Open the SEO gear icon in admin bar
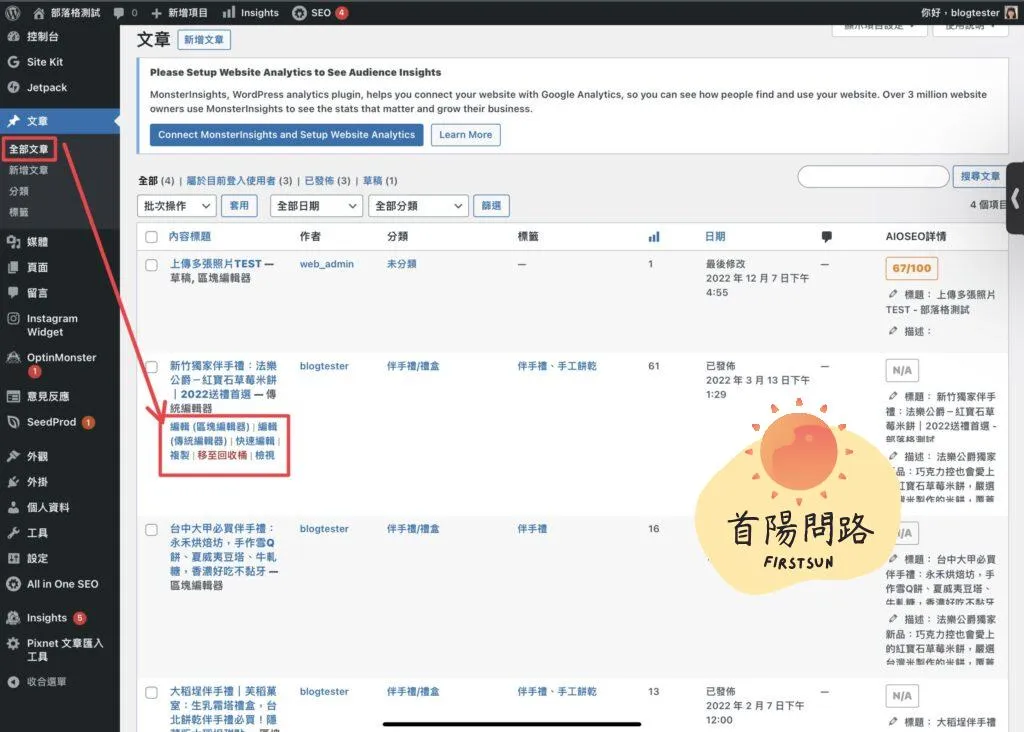This screenshot has height=732, width=1024. point(299,13)
